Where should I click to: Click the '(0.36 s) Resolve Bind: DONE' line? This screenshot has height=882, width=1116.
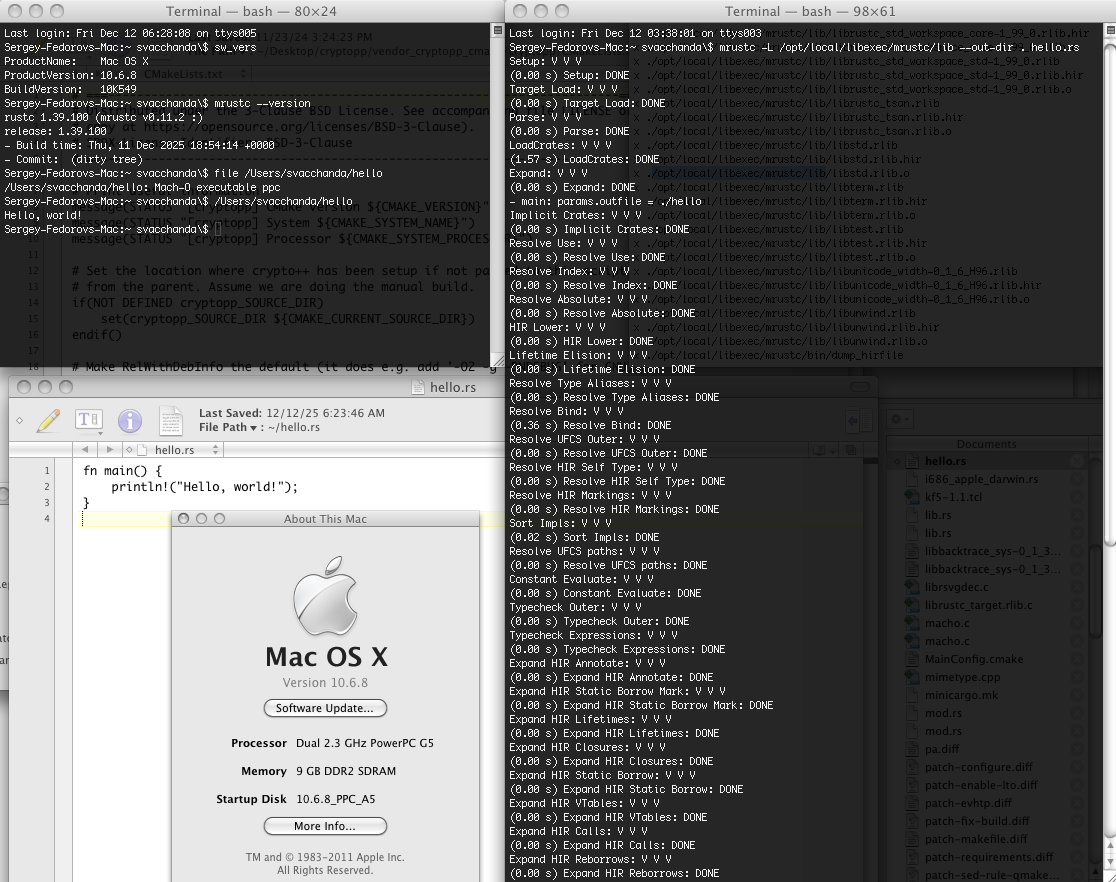point(590,425)
